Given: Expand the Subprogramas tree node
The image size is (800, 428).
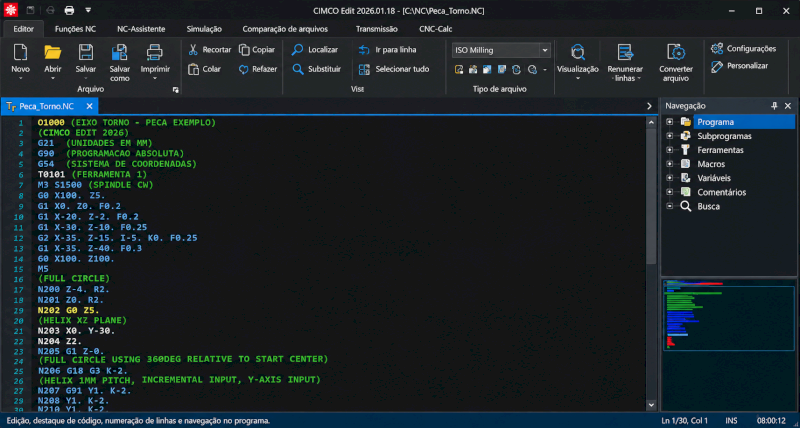Looking at the screenshot, I should (669, 136).
